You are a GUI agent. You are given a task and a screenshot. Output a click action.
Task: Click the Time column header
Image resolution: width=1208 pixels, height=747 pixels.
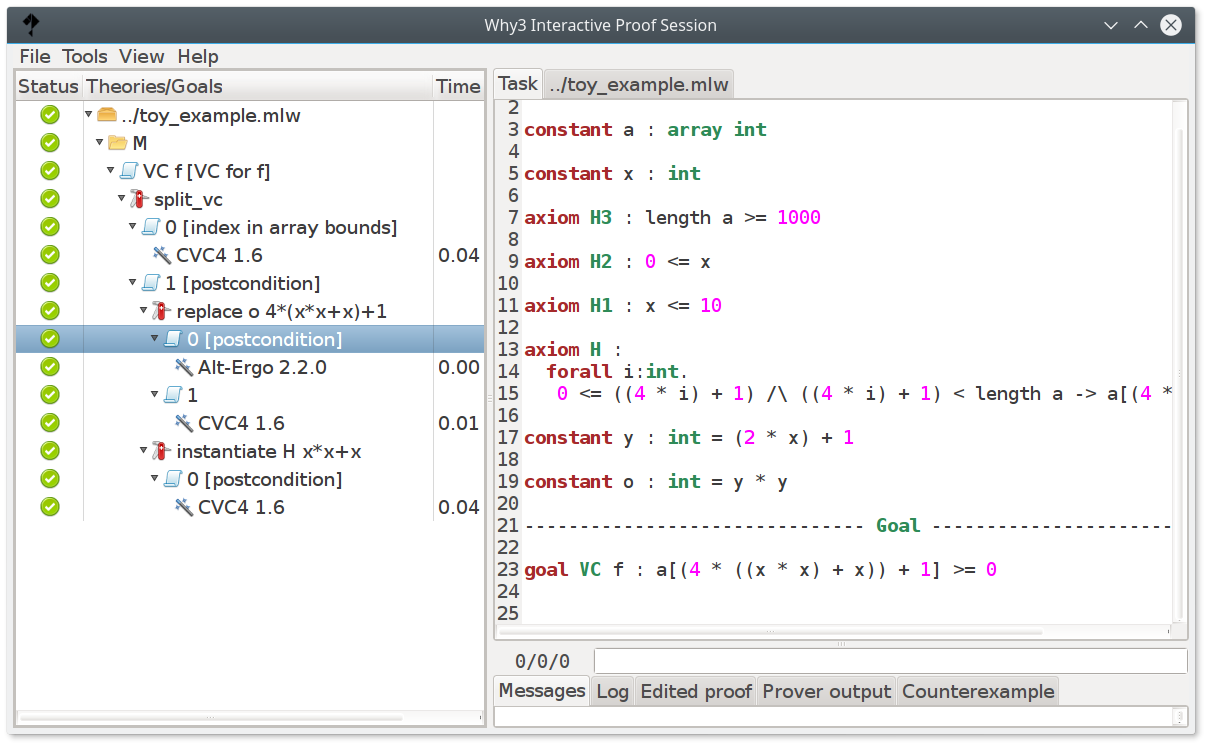458,87
